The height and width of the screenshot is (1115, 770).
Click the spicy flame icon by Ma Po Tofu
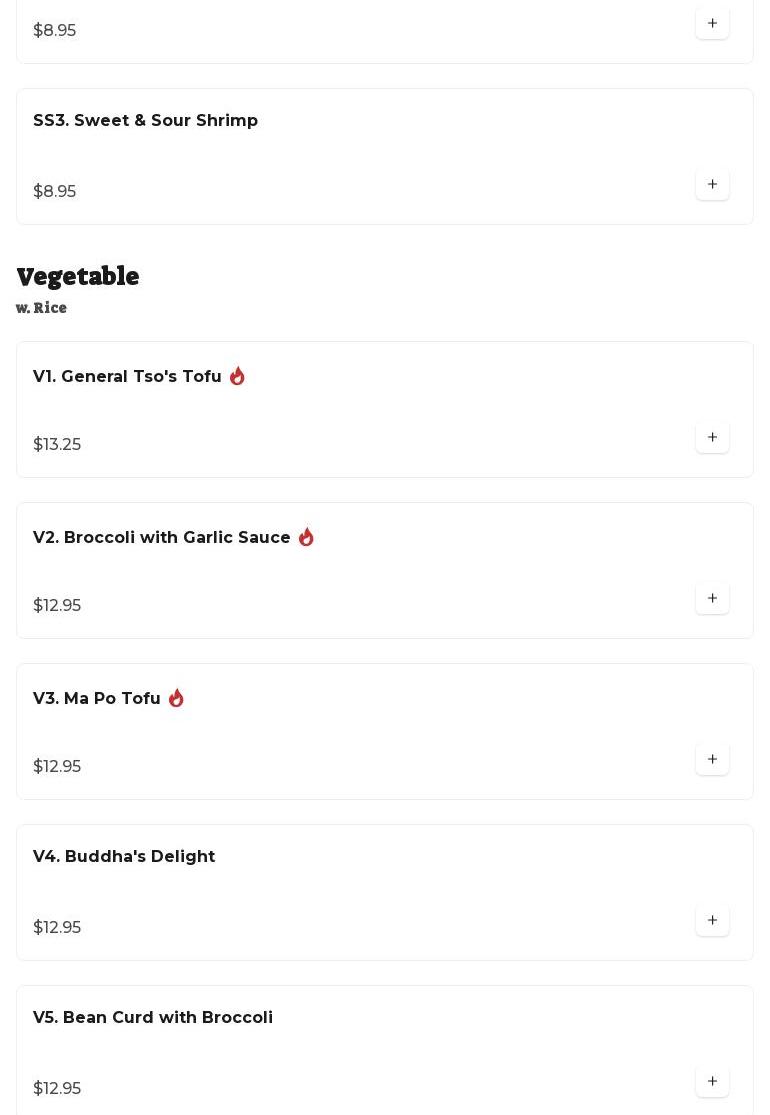(176, 698)
